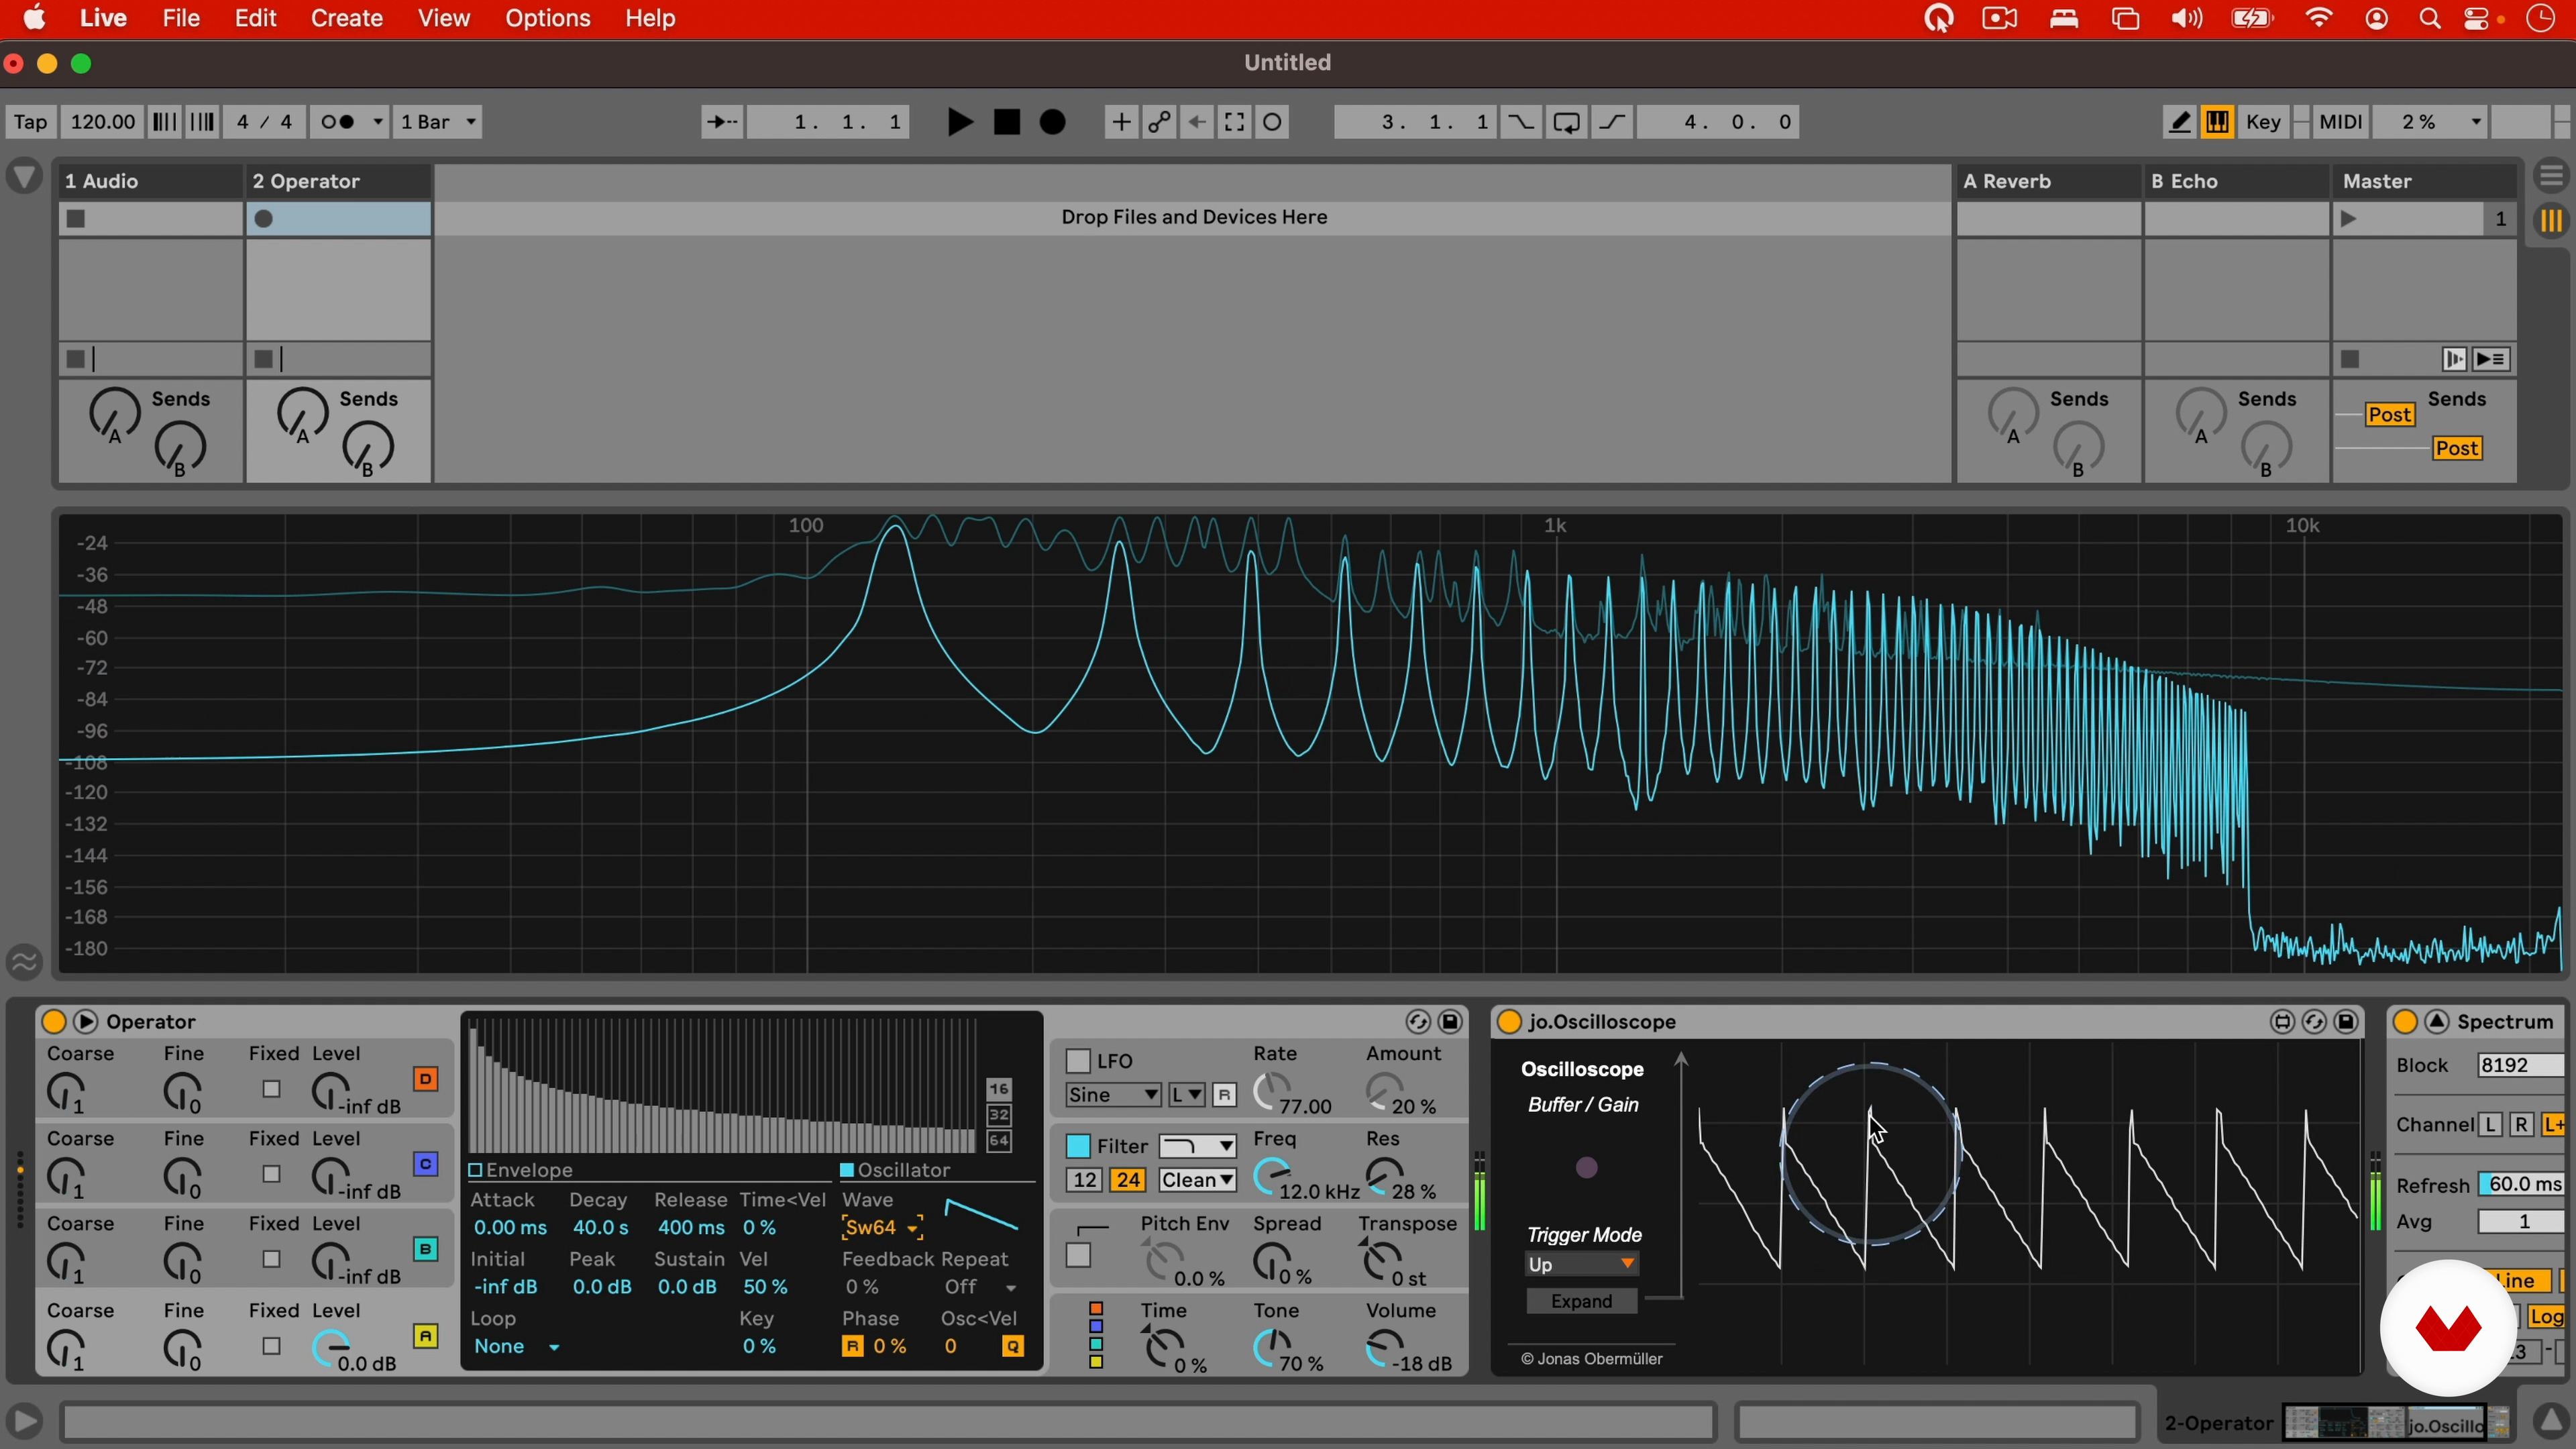Toggle LFO Retrigger R button
This screenshot has height=1449, width=2576.
(x=1224, y=1095)
